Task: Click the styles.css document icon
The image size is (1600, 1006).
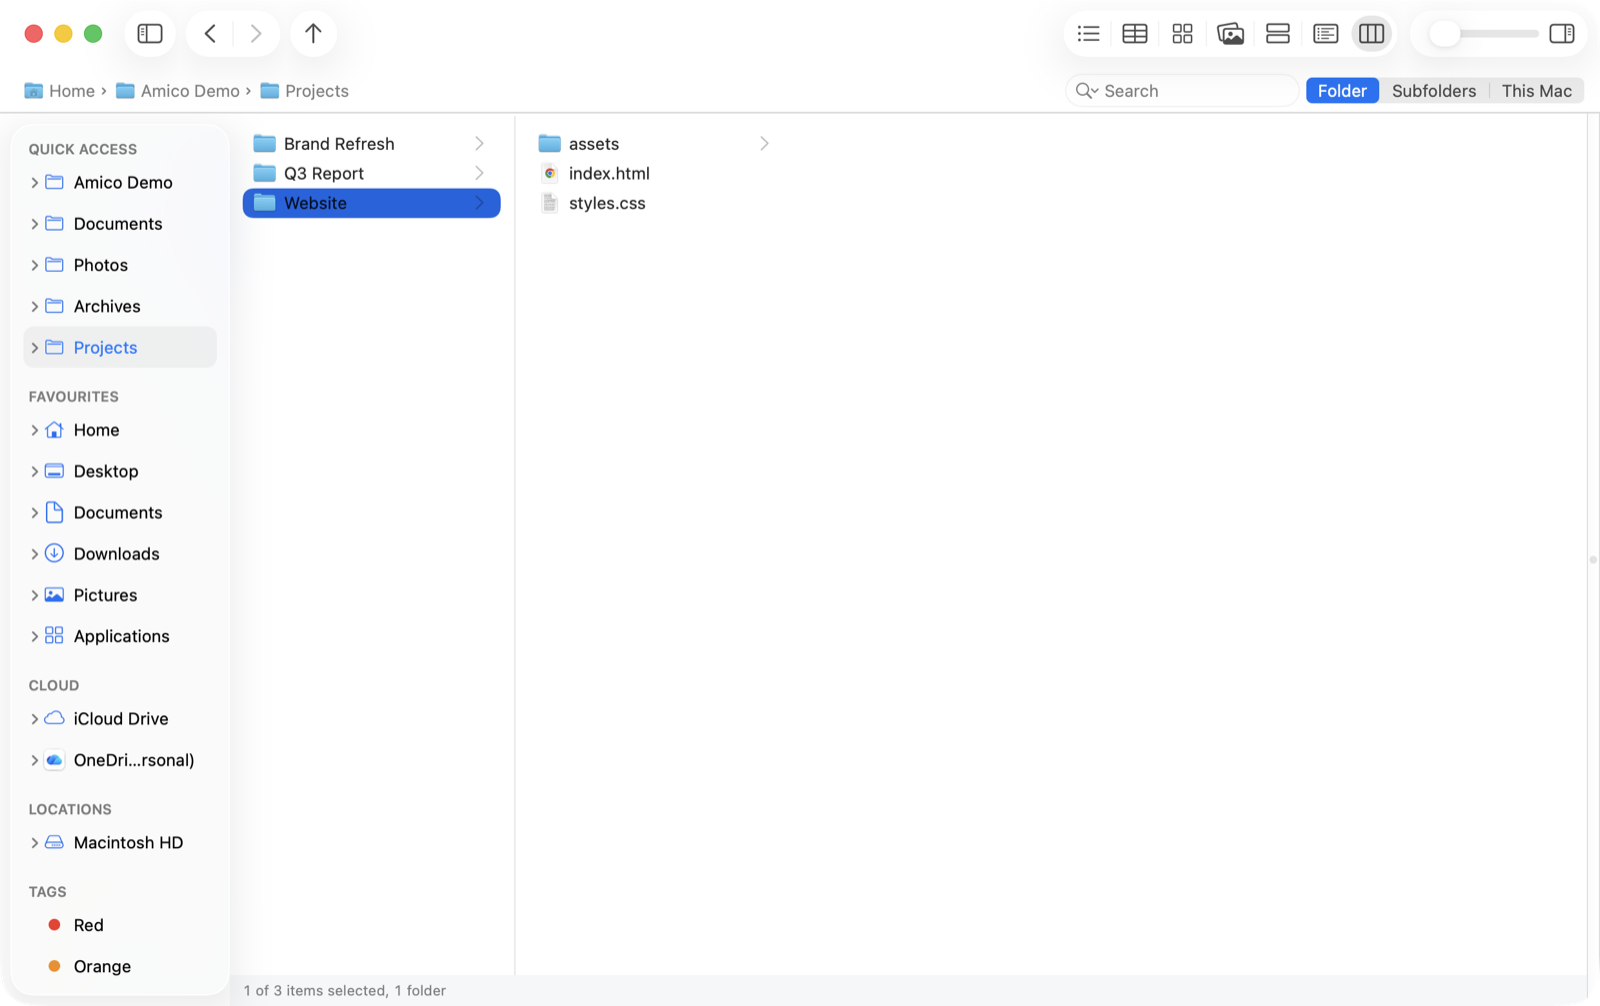Action: click(x=549, y=203)
